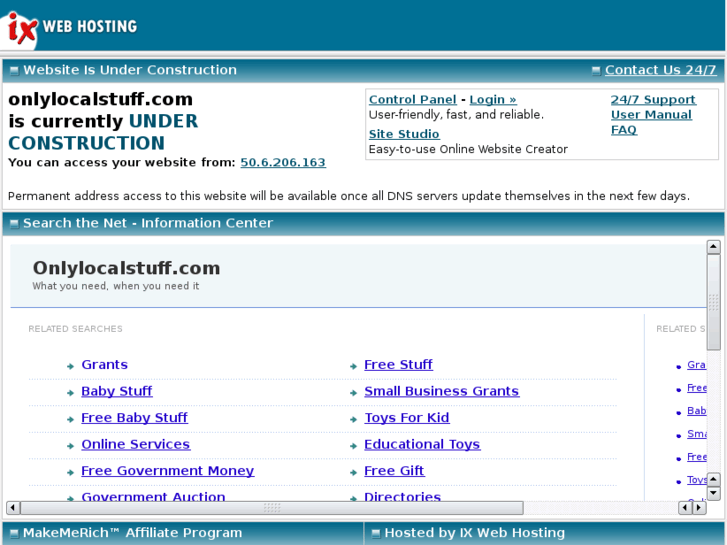The width and height of the screenshot is (727, 545).
Task: Click horizontal scrollbar left arrow
Action: (x=13, y=507)
